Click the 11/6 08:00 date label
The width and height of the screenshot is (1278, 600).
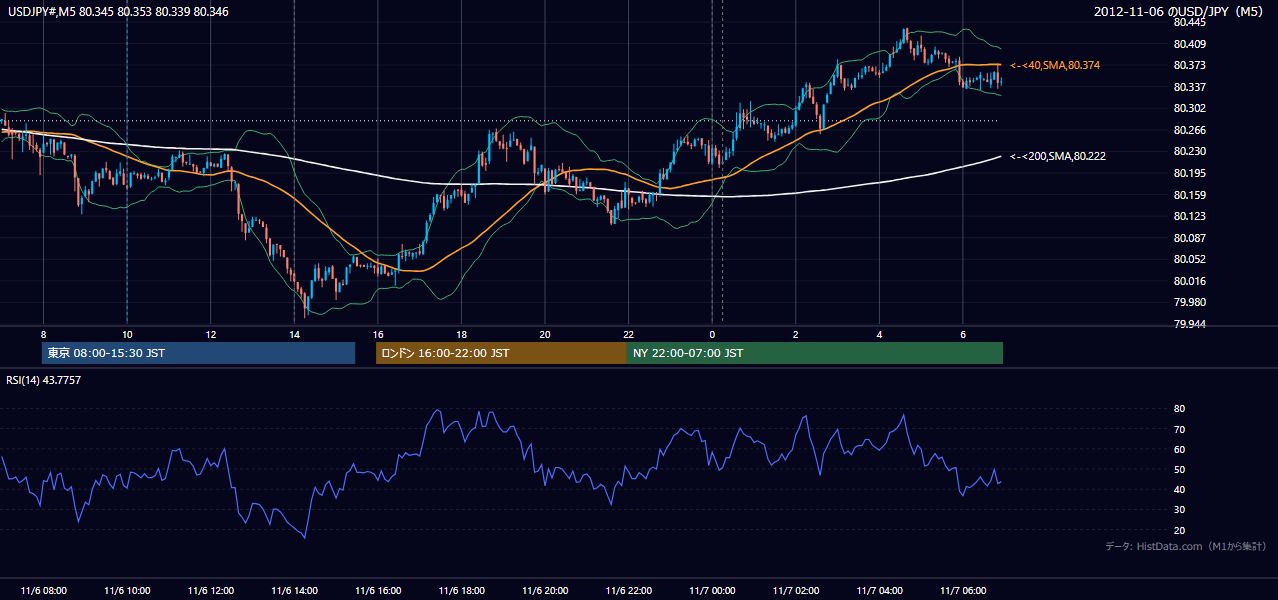pyautogui.click(x=43, y=590)
